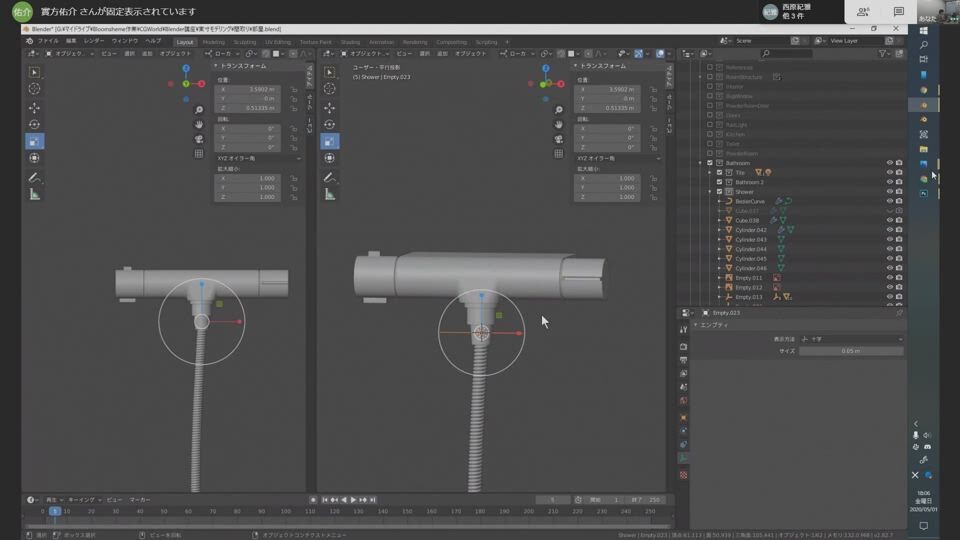Click the empty size 0.05 m field
The width and height of the screenshot is (960, 540).
[x=850, y=351]
